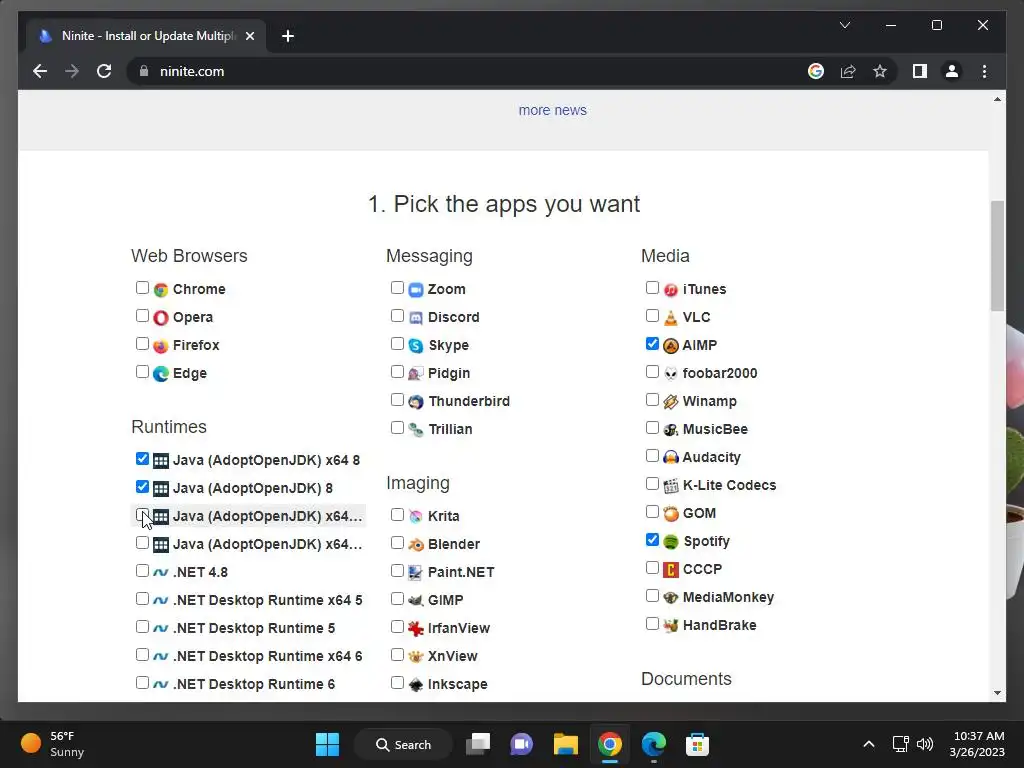Click the iTunes app icon

point(671,289)
